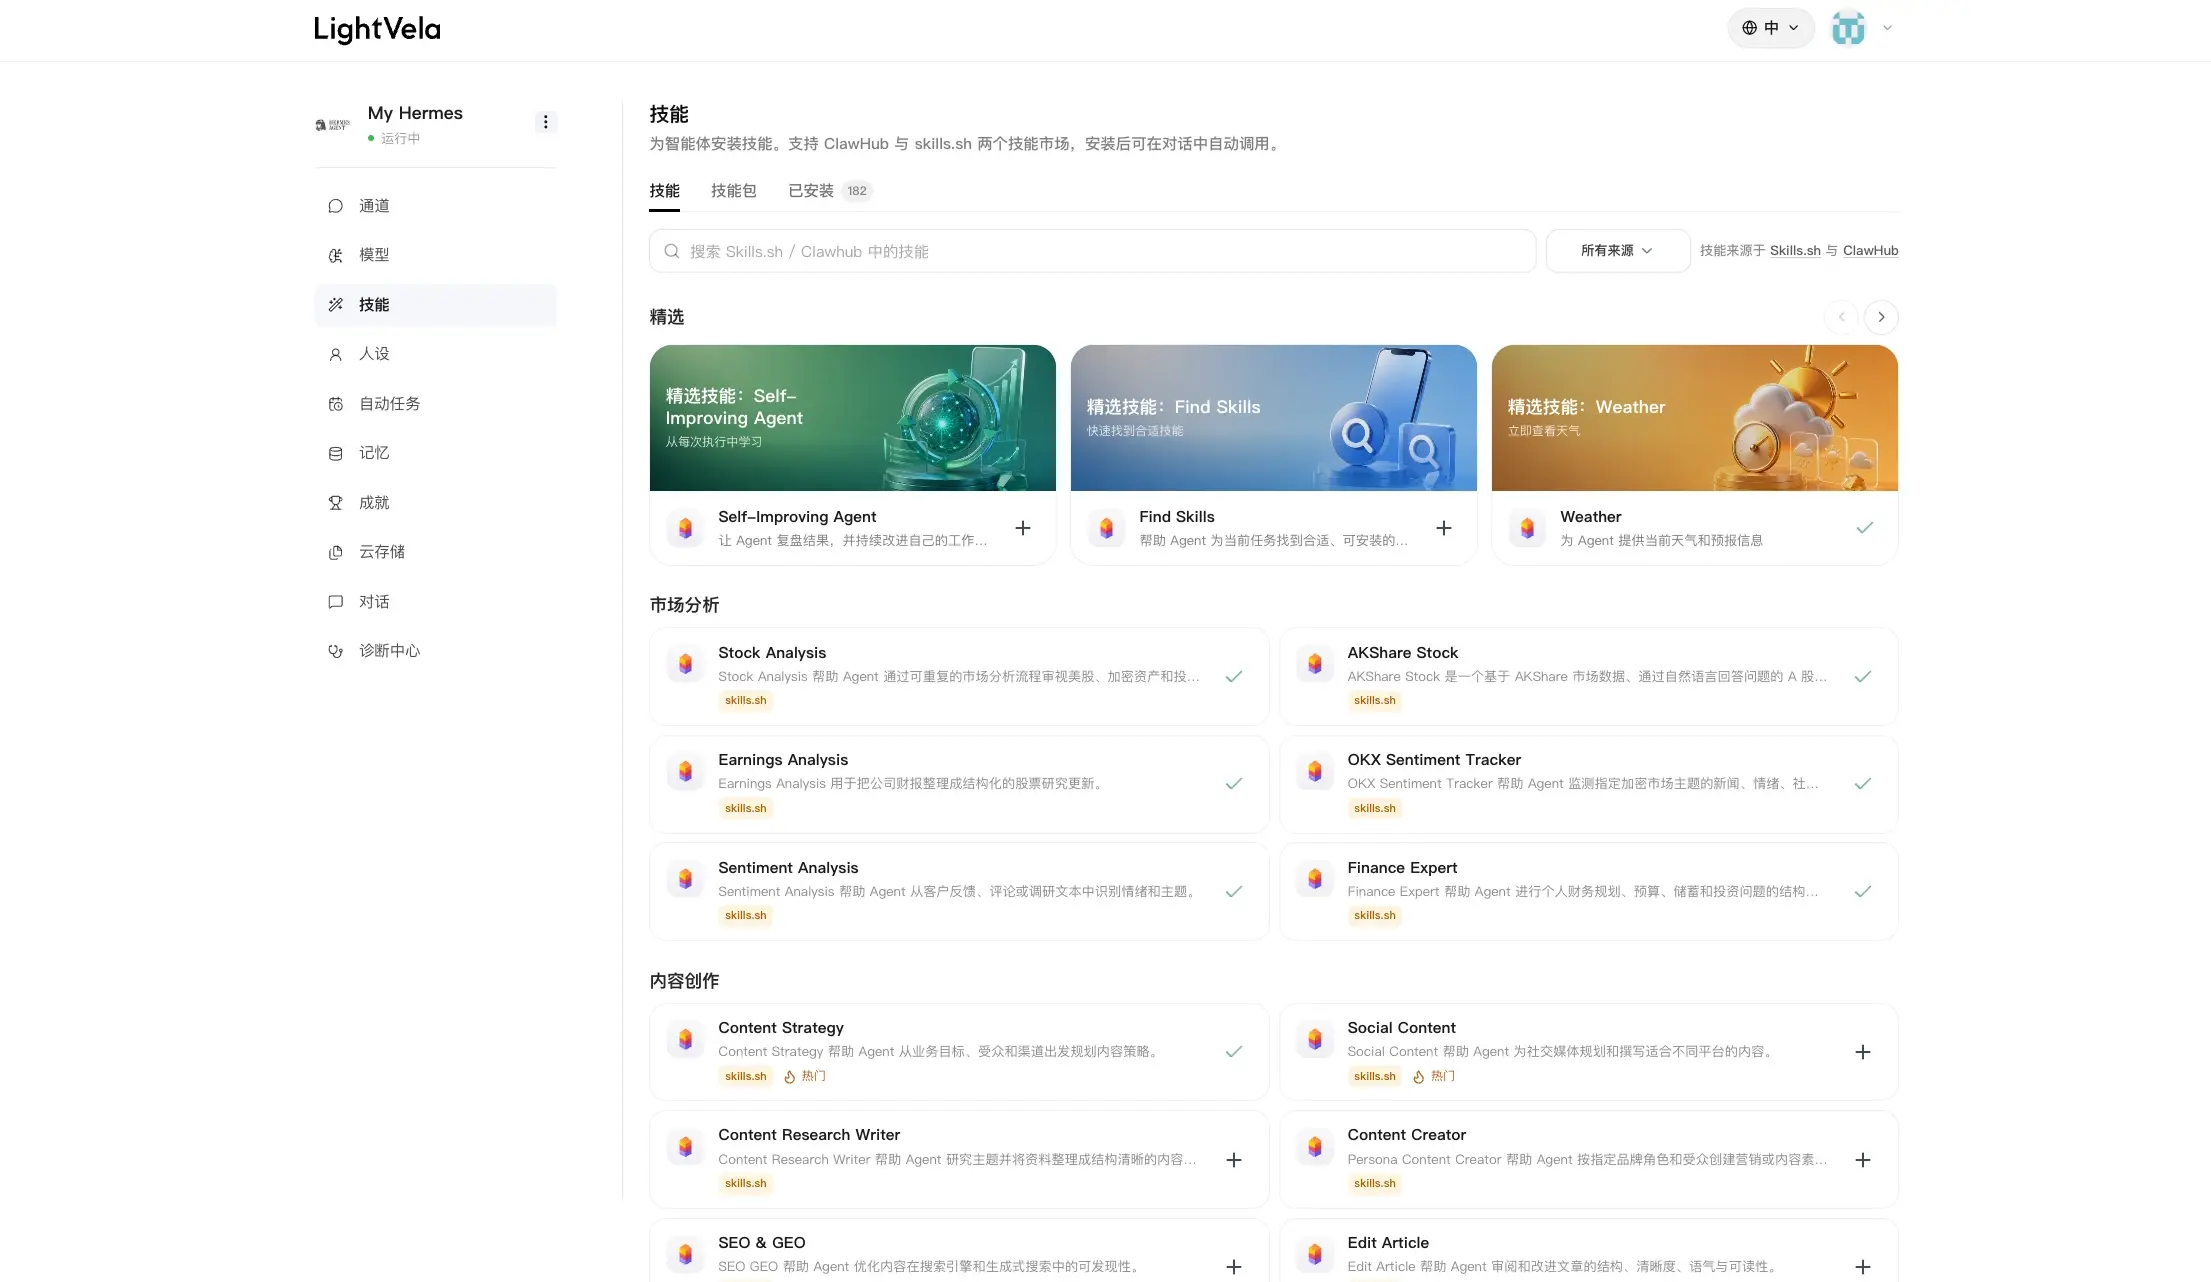Open the 对话 chat icon
The image size is (2211, 1282).
335,602
